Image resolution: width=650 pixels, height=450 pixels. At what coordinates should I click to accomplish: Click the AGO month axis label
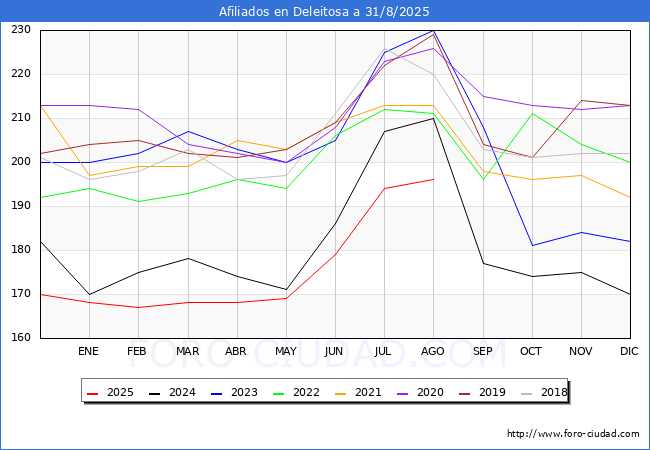(433, 351)
